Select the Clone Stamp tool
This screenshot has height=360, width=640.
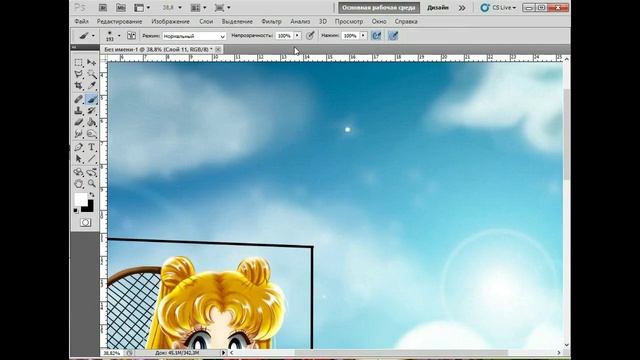click(78, 111)
